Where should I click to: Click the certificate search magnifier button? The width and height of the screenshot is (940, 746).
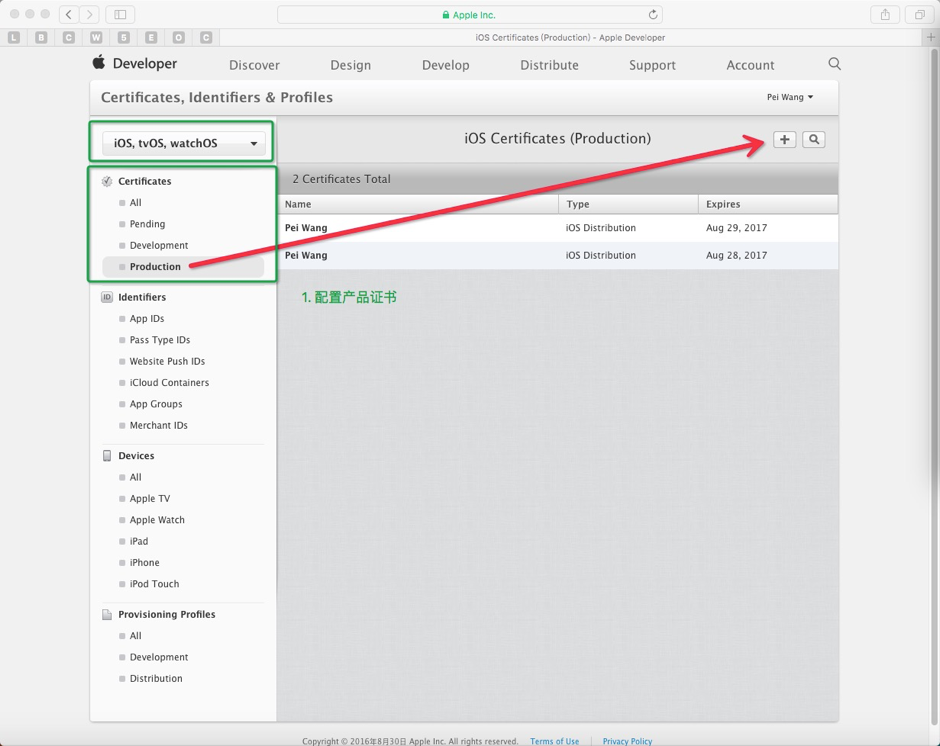(x=814, y=140)
